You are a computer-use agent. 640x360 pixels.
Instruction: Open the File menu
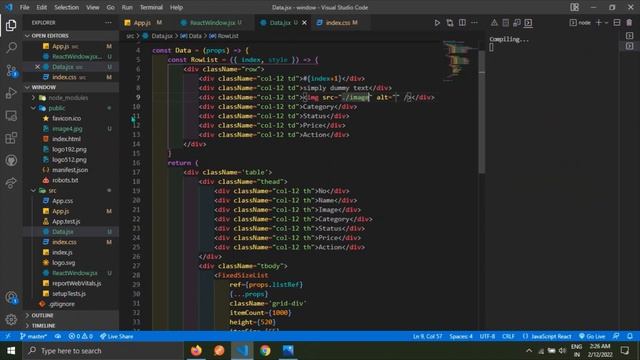click(24, 7)
